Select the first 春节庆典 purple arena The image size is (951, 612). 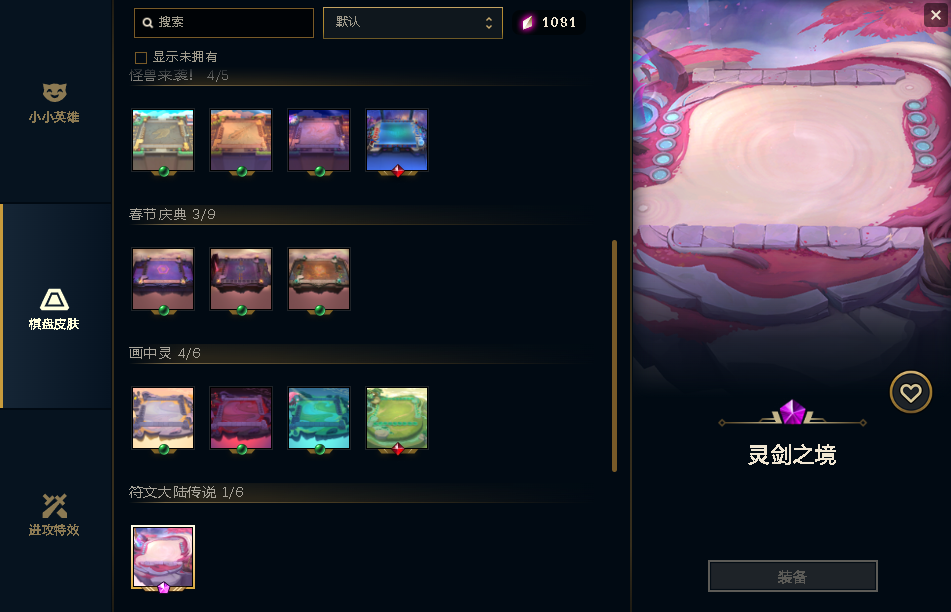163,279
